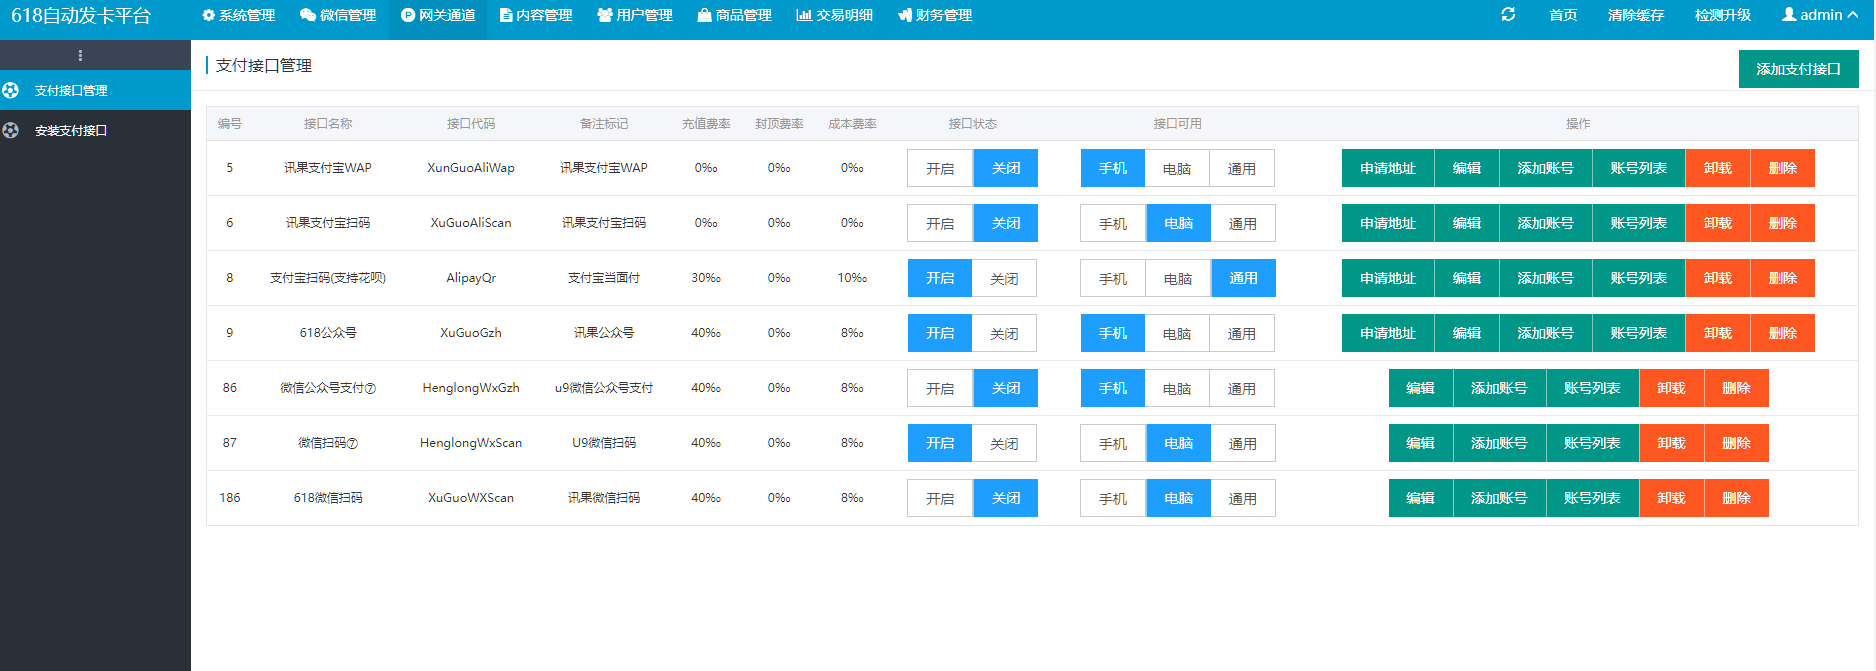Click the refresh icon in top bar

coord(1508,15)
